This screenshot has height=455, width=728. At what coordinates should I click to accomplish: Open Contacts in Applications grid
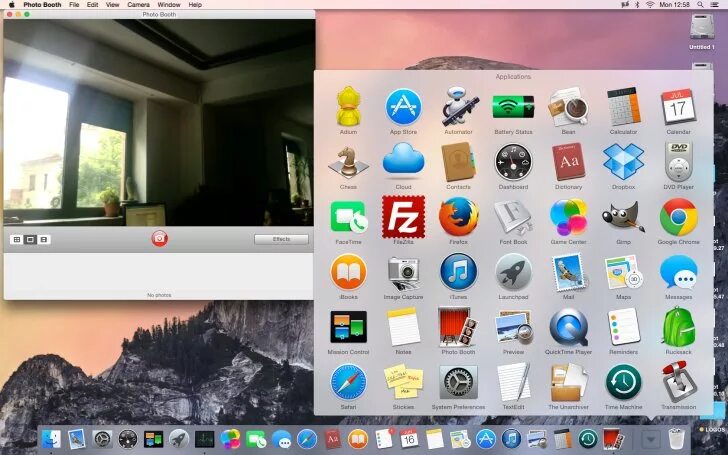[458, 162]
